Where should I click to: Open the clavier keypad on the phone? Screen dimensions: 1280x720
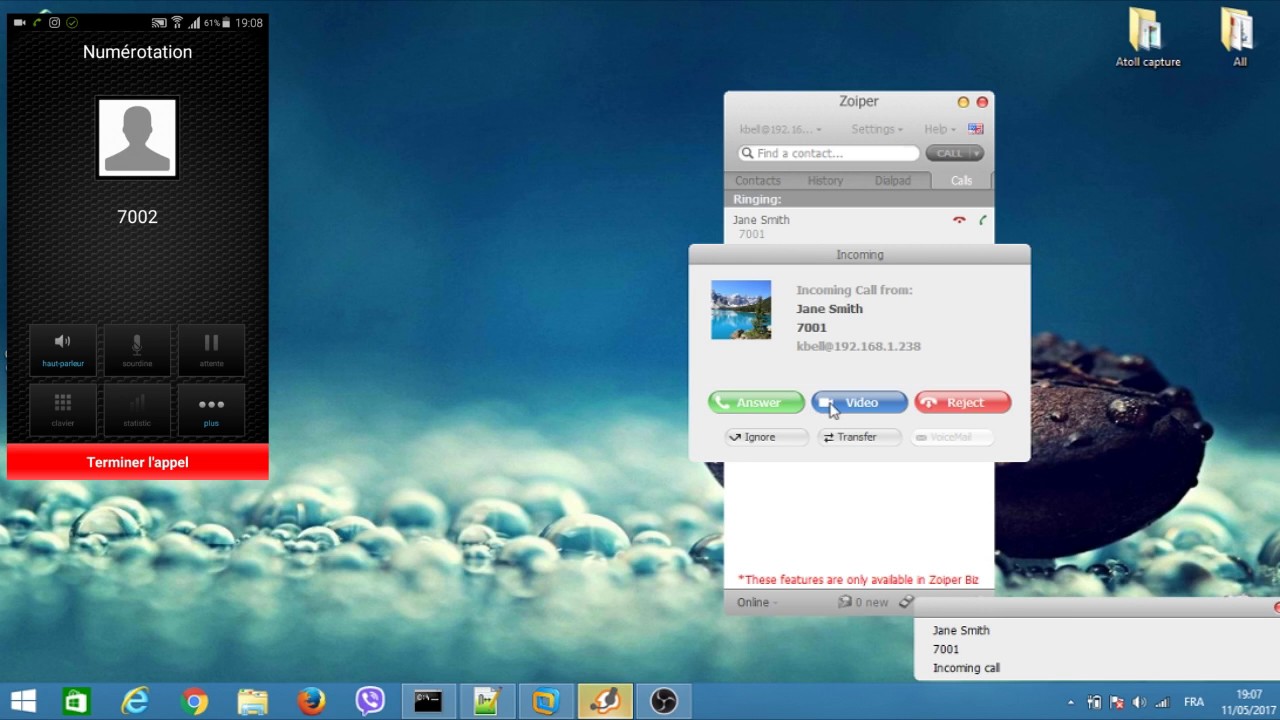[x=63, y=409]
